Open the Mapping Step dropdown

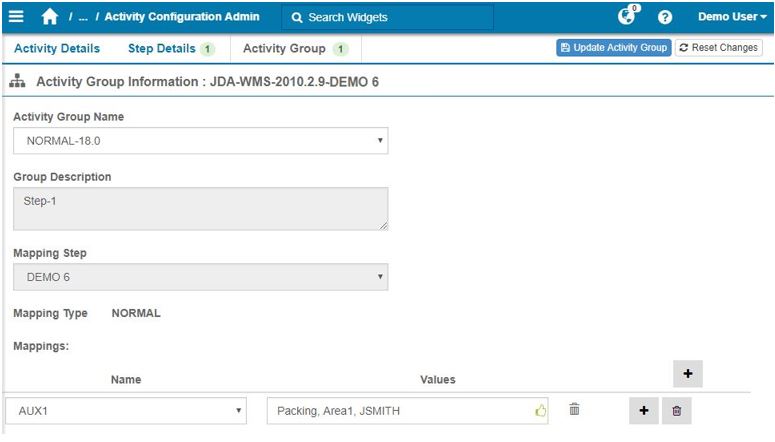(200, 277)
